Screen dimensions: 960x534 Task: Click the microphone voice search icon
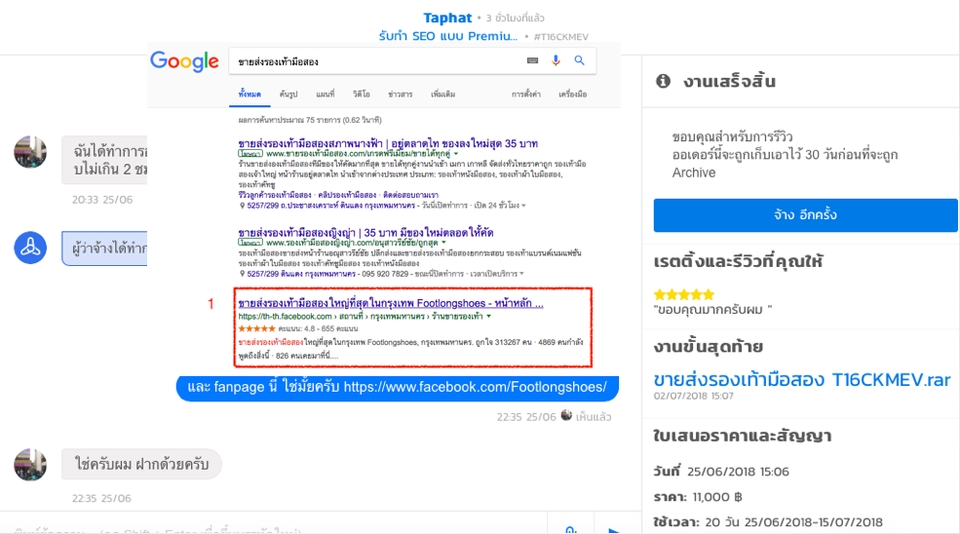(557, 61)
